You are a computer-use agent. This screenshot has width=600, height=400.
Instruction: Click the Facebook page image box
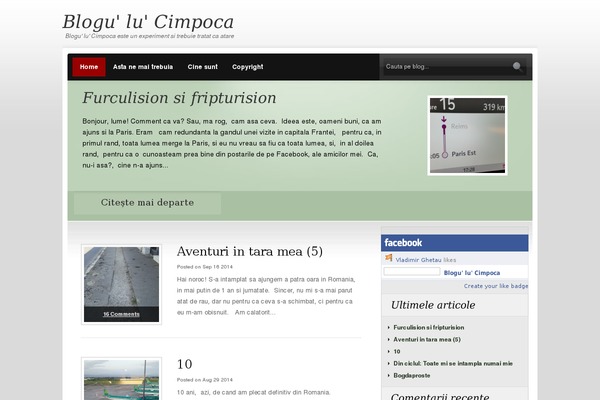pyautogui.click(x=412, y=271)
